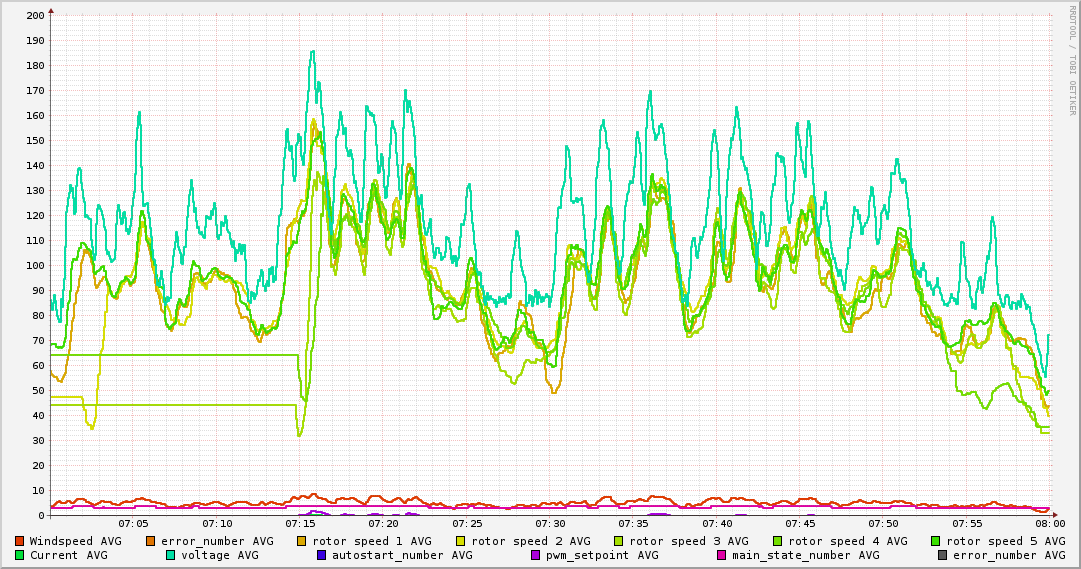Click the 60 value on vertical axis

(38, 366)
